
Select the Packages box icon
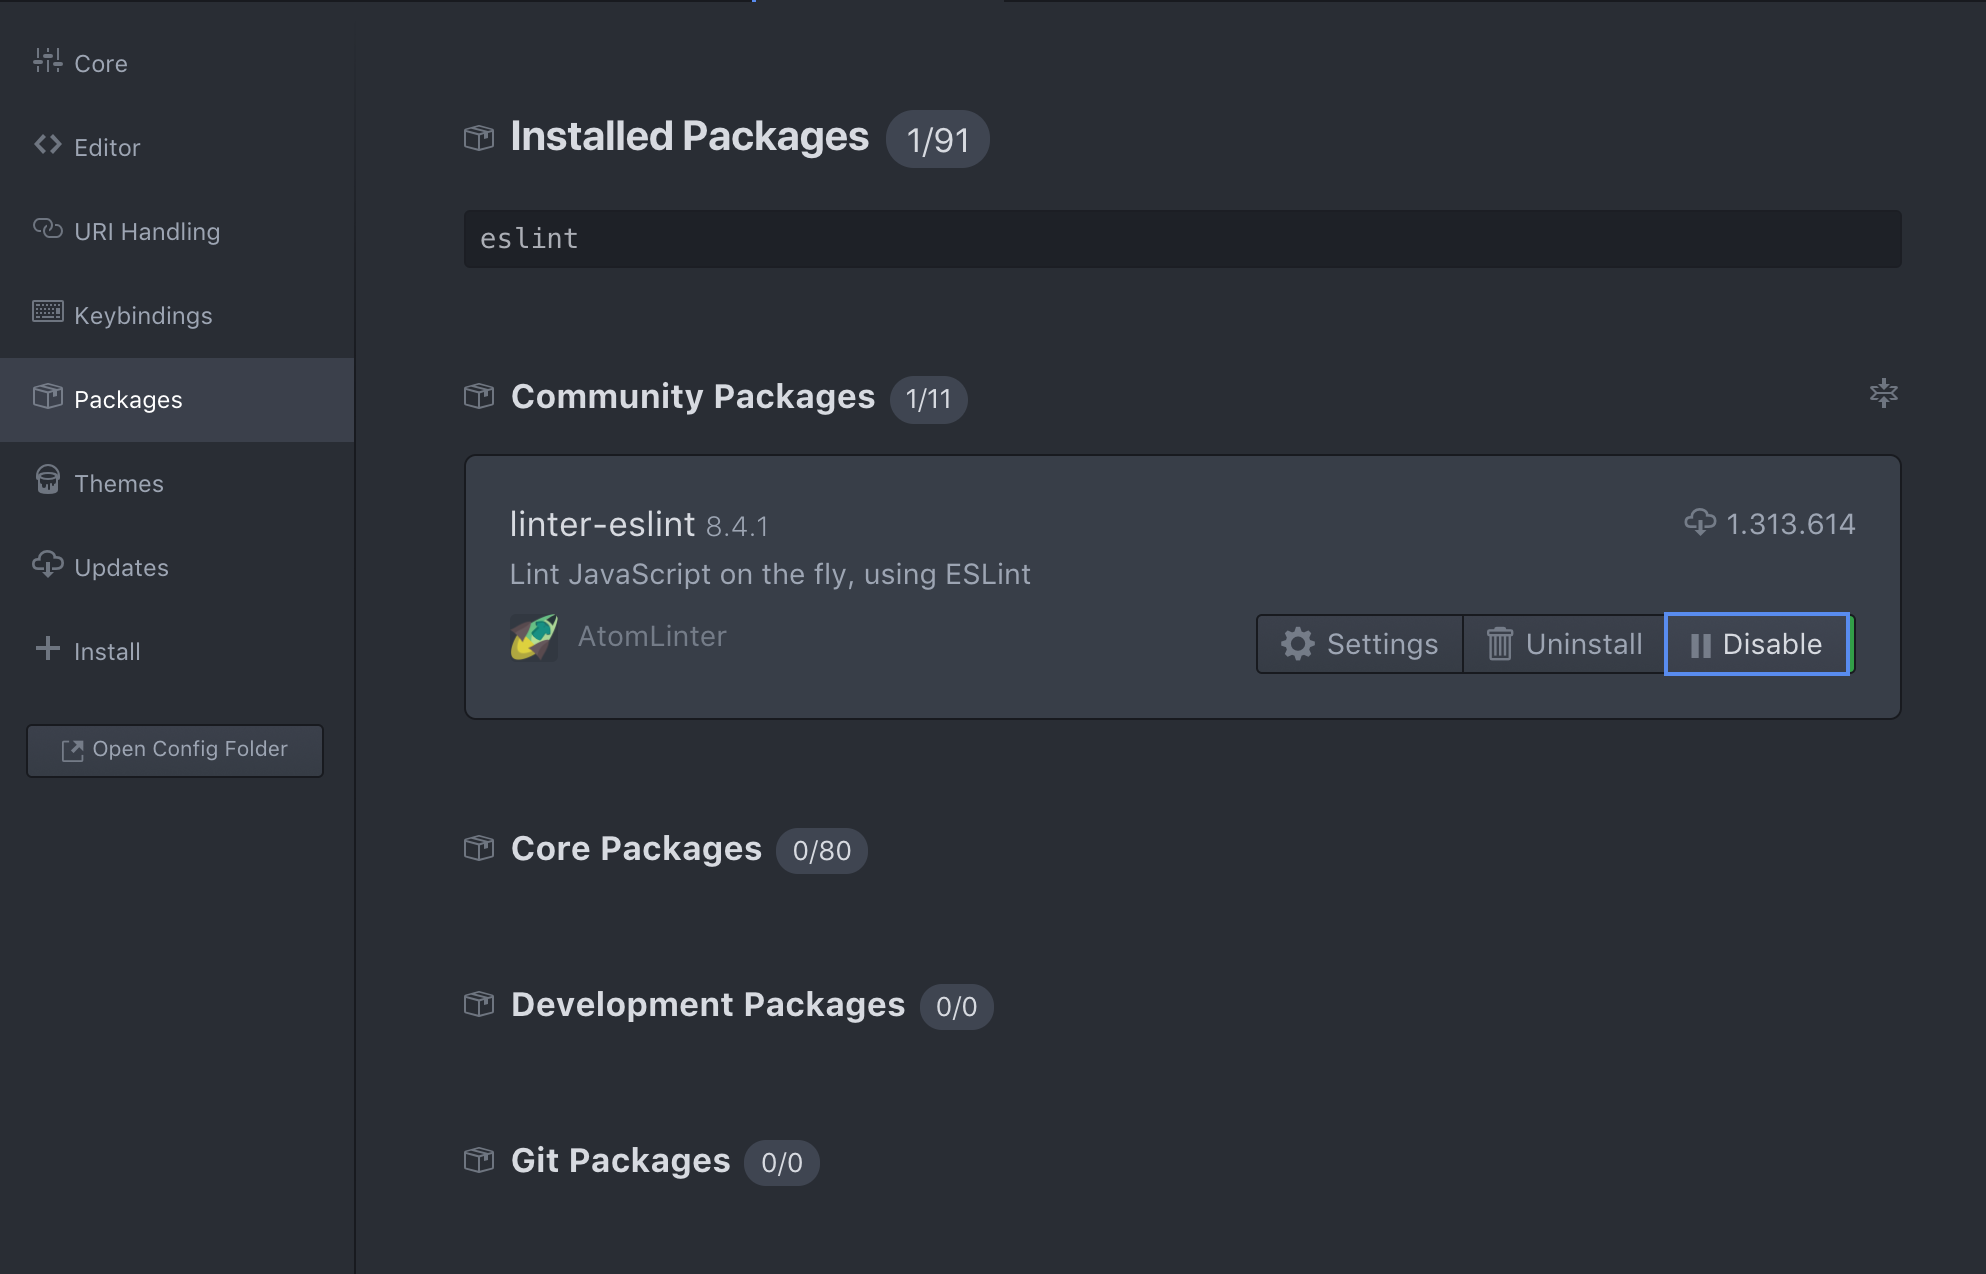47,397
